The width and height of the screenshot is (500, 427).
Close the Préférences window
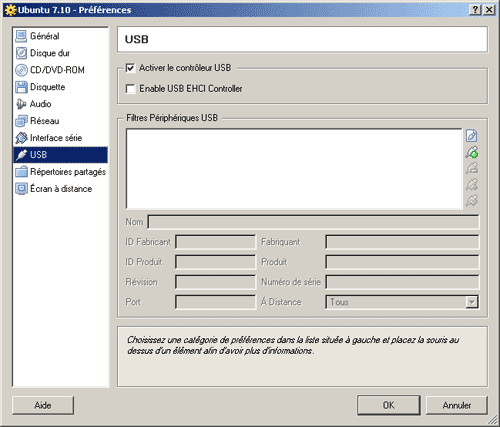(489, 10)
